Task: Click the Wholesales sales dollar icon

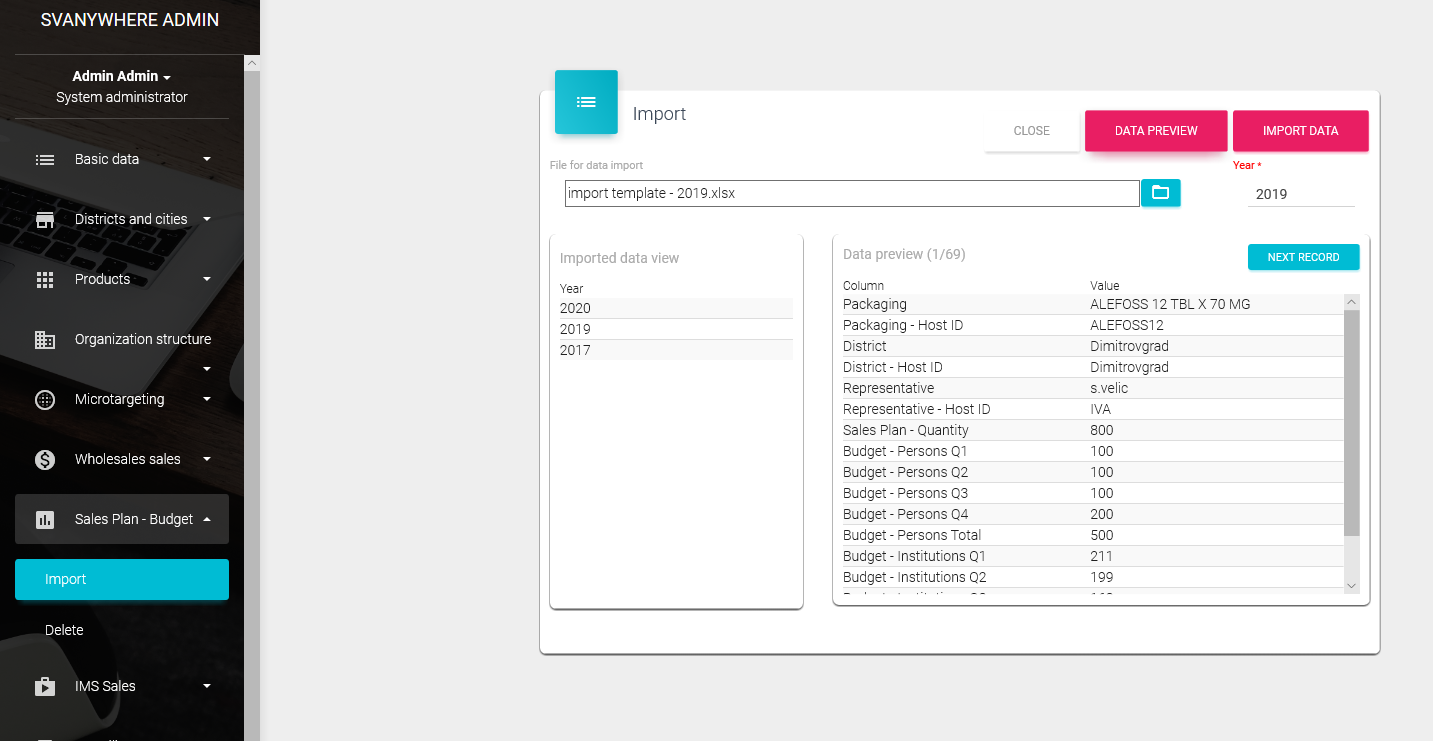Action: point(45,460)
